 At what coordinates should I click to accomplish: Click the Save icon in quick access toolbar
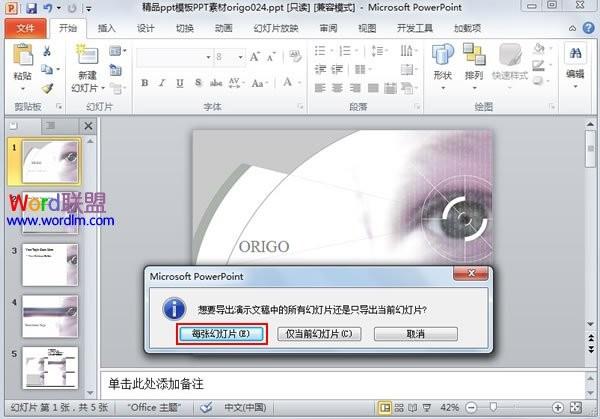tap(31, 8)
